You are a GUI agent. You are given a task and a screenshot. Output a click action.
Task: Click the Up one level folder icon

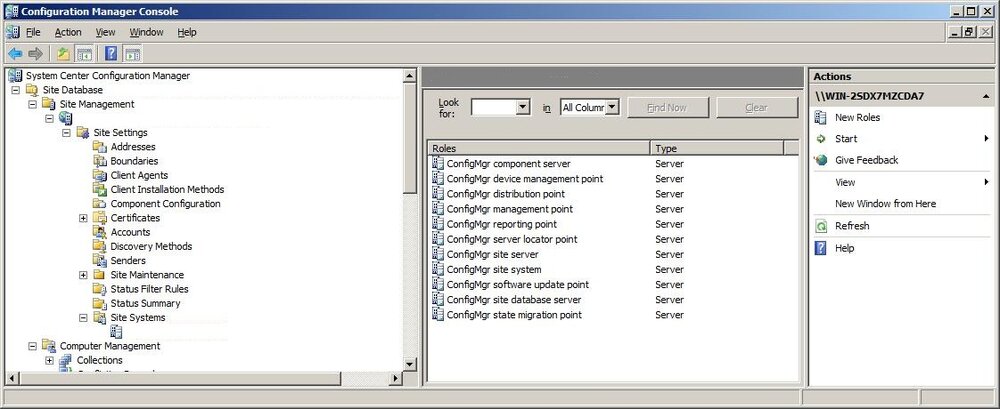(63, 54)
